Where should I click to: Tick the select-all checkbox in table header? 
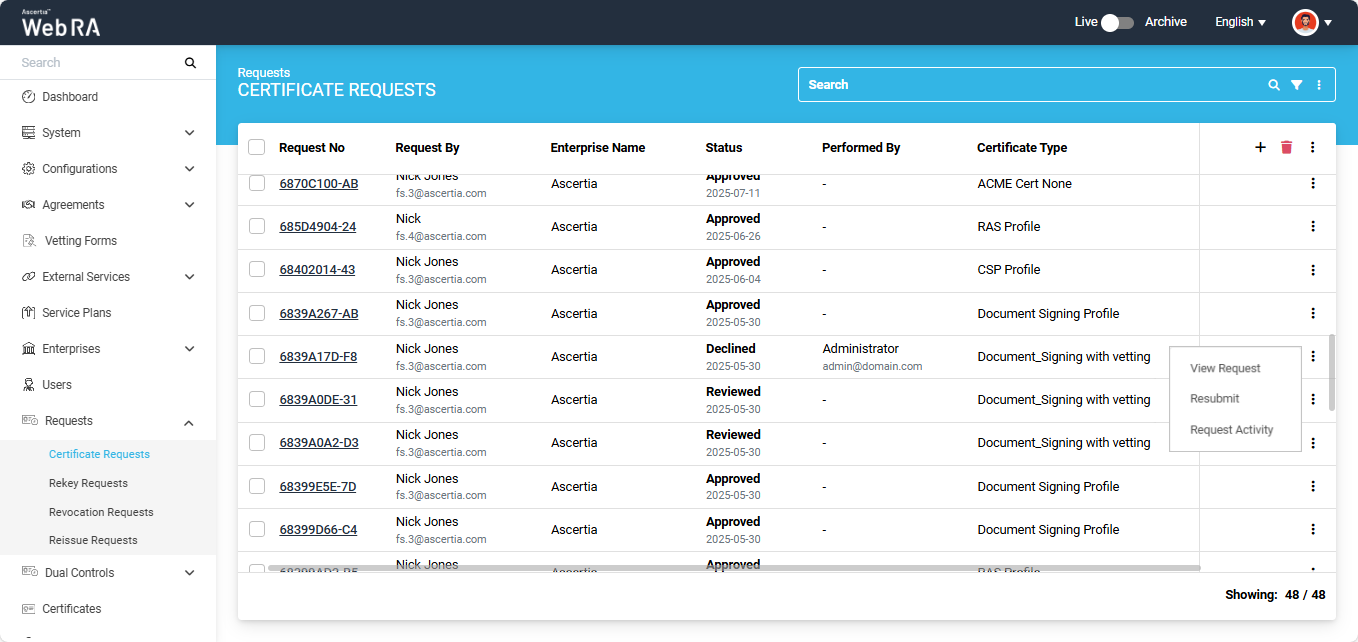[x=257, y=147]
